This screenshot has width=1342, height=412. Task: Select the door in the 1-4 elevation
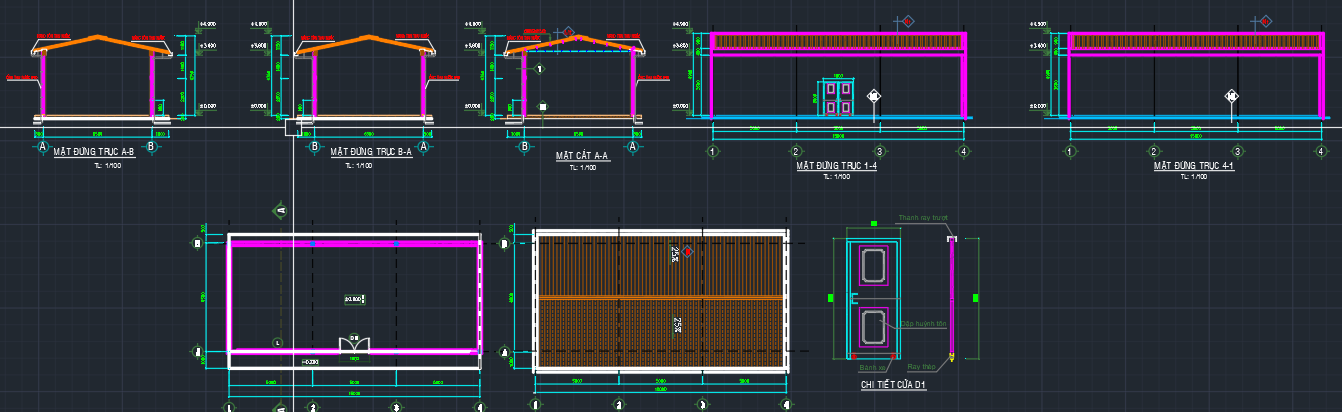tap(838, 97)
